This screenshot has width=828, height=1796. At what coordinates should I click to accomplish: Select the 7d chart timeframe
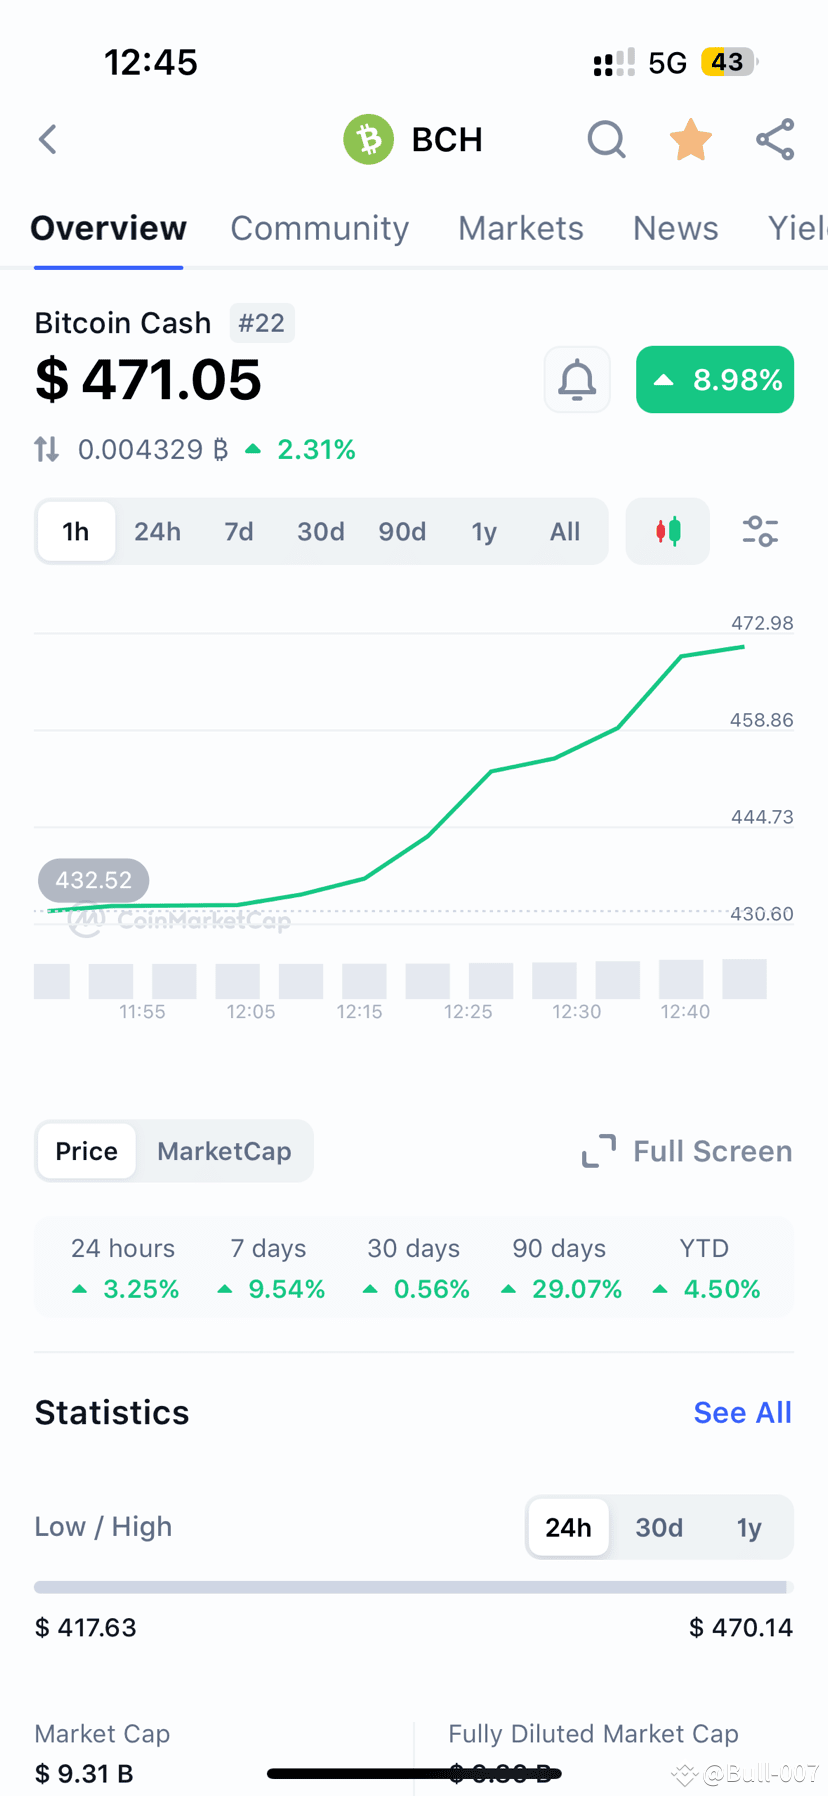click(239, 531)
